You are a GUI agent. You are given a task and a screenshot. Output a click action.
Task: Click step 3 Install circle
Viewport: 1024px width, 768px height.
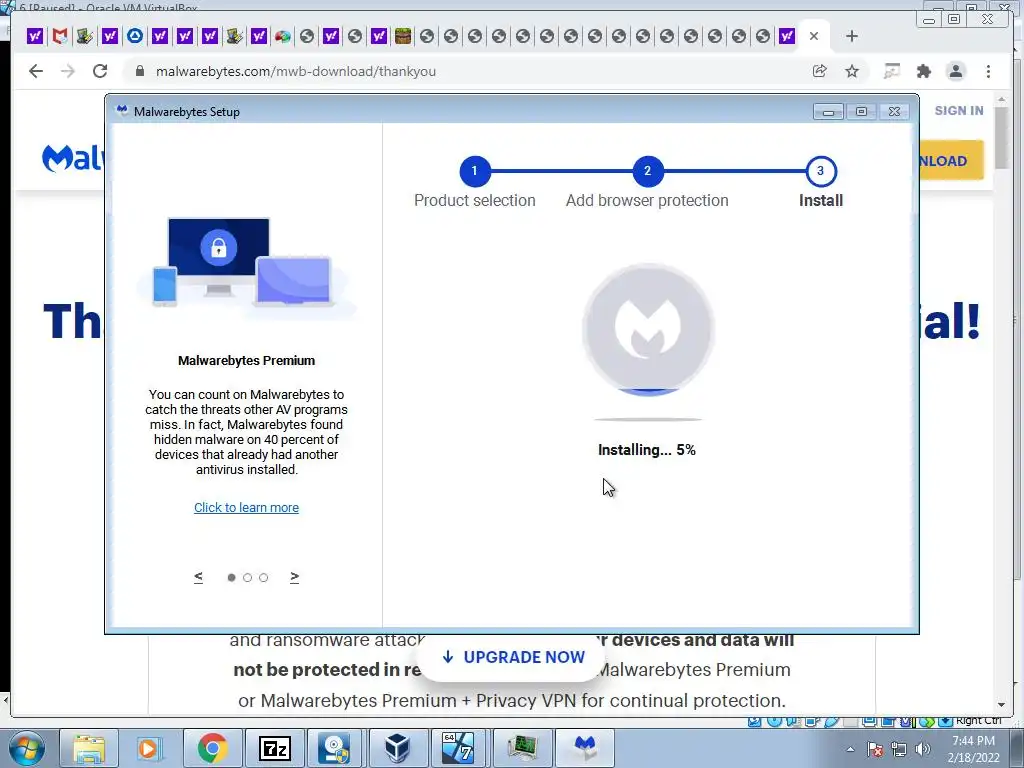pyautogui.click(x=820, y=171)
